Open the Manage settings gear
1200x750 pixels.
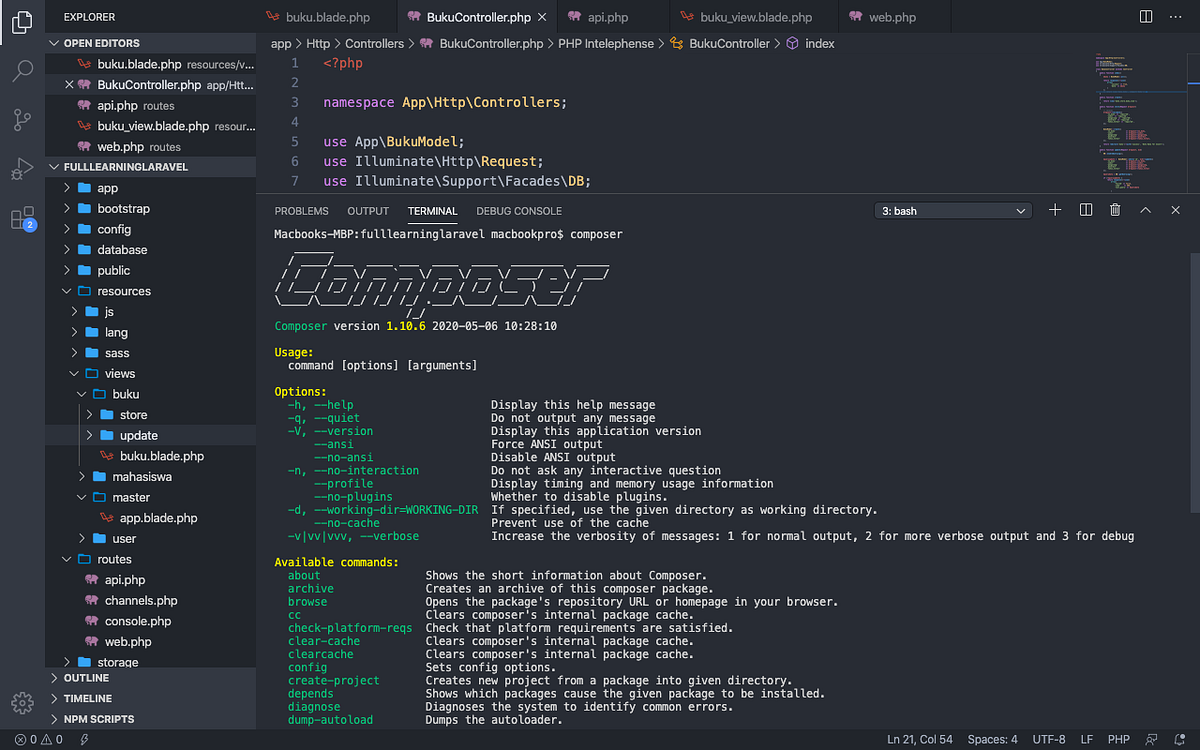21,703
